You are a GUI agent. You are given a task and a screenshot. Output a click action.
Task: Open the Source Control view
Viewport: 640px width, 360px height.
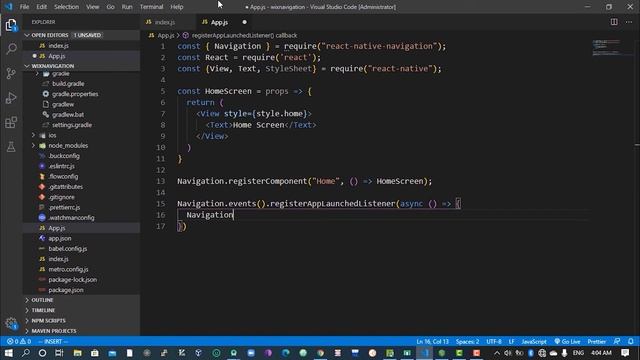click(x=11, y=73)
